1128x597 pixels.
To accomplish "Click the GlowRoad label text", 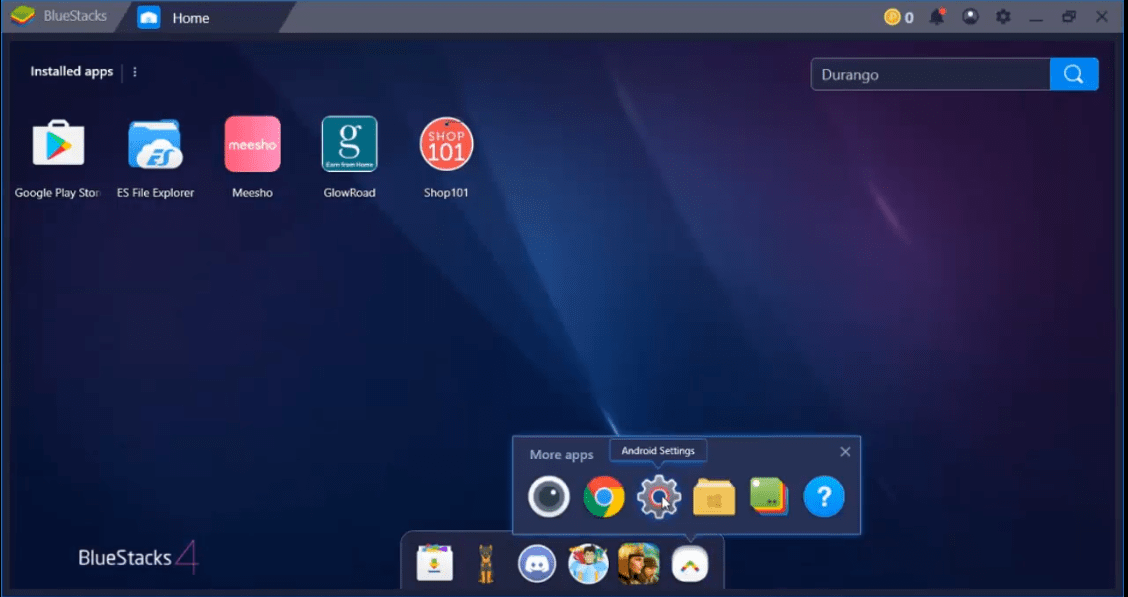I will click(350, 193).
